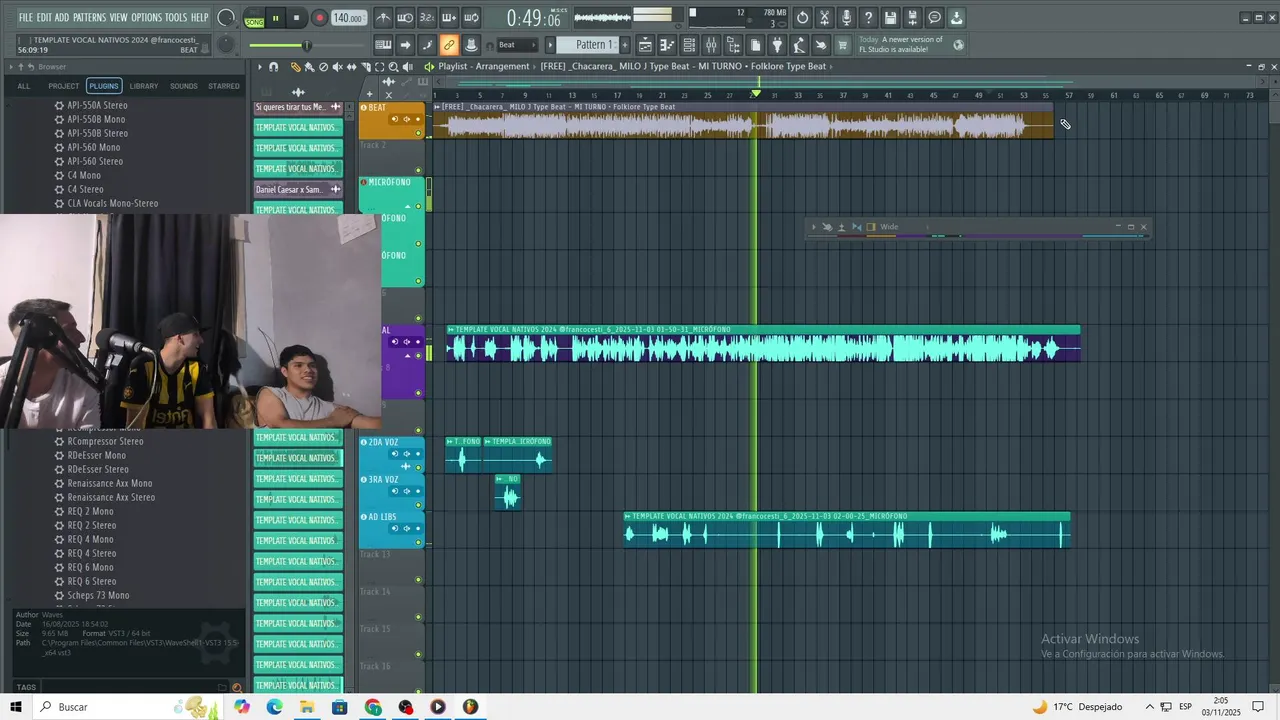Open the Pattern 1 selector

[588, 45]
